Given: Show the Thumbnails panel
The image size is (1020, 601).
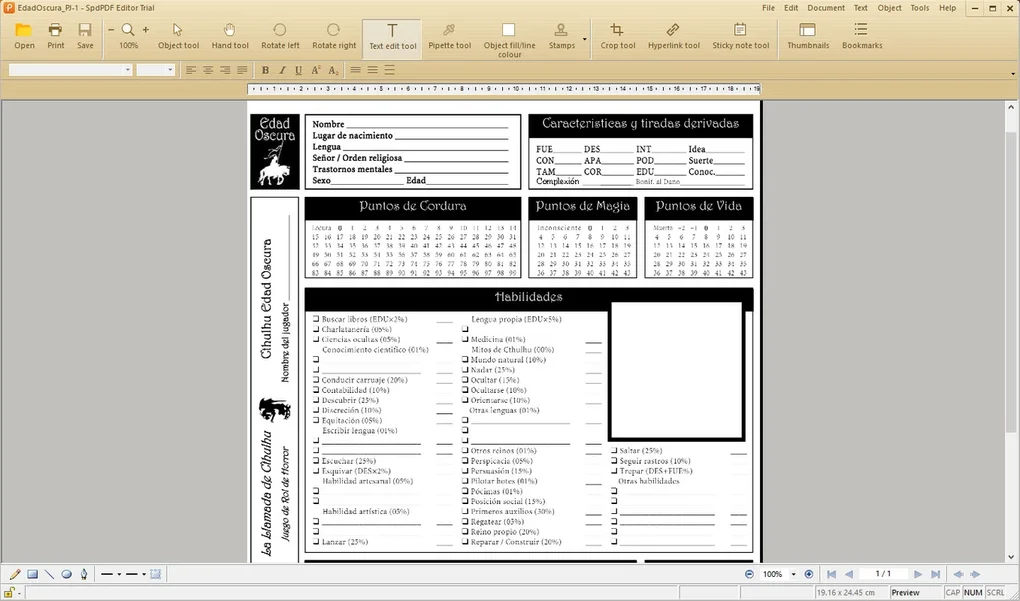Looking at the screenshot, I should tap(807, 36).
